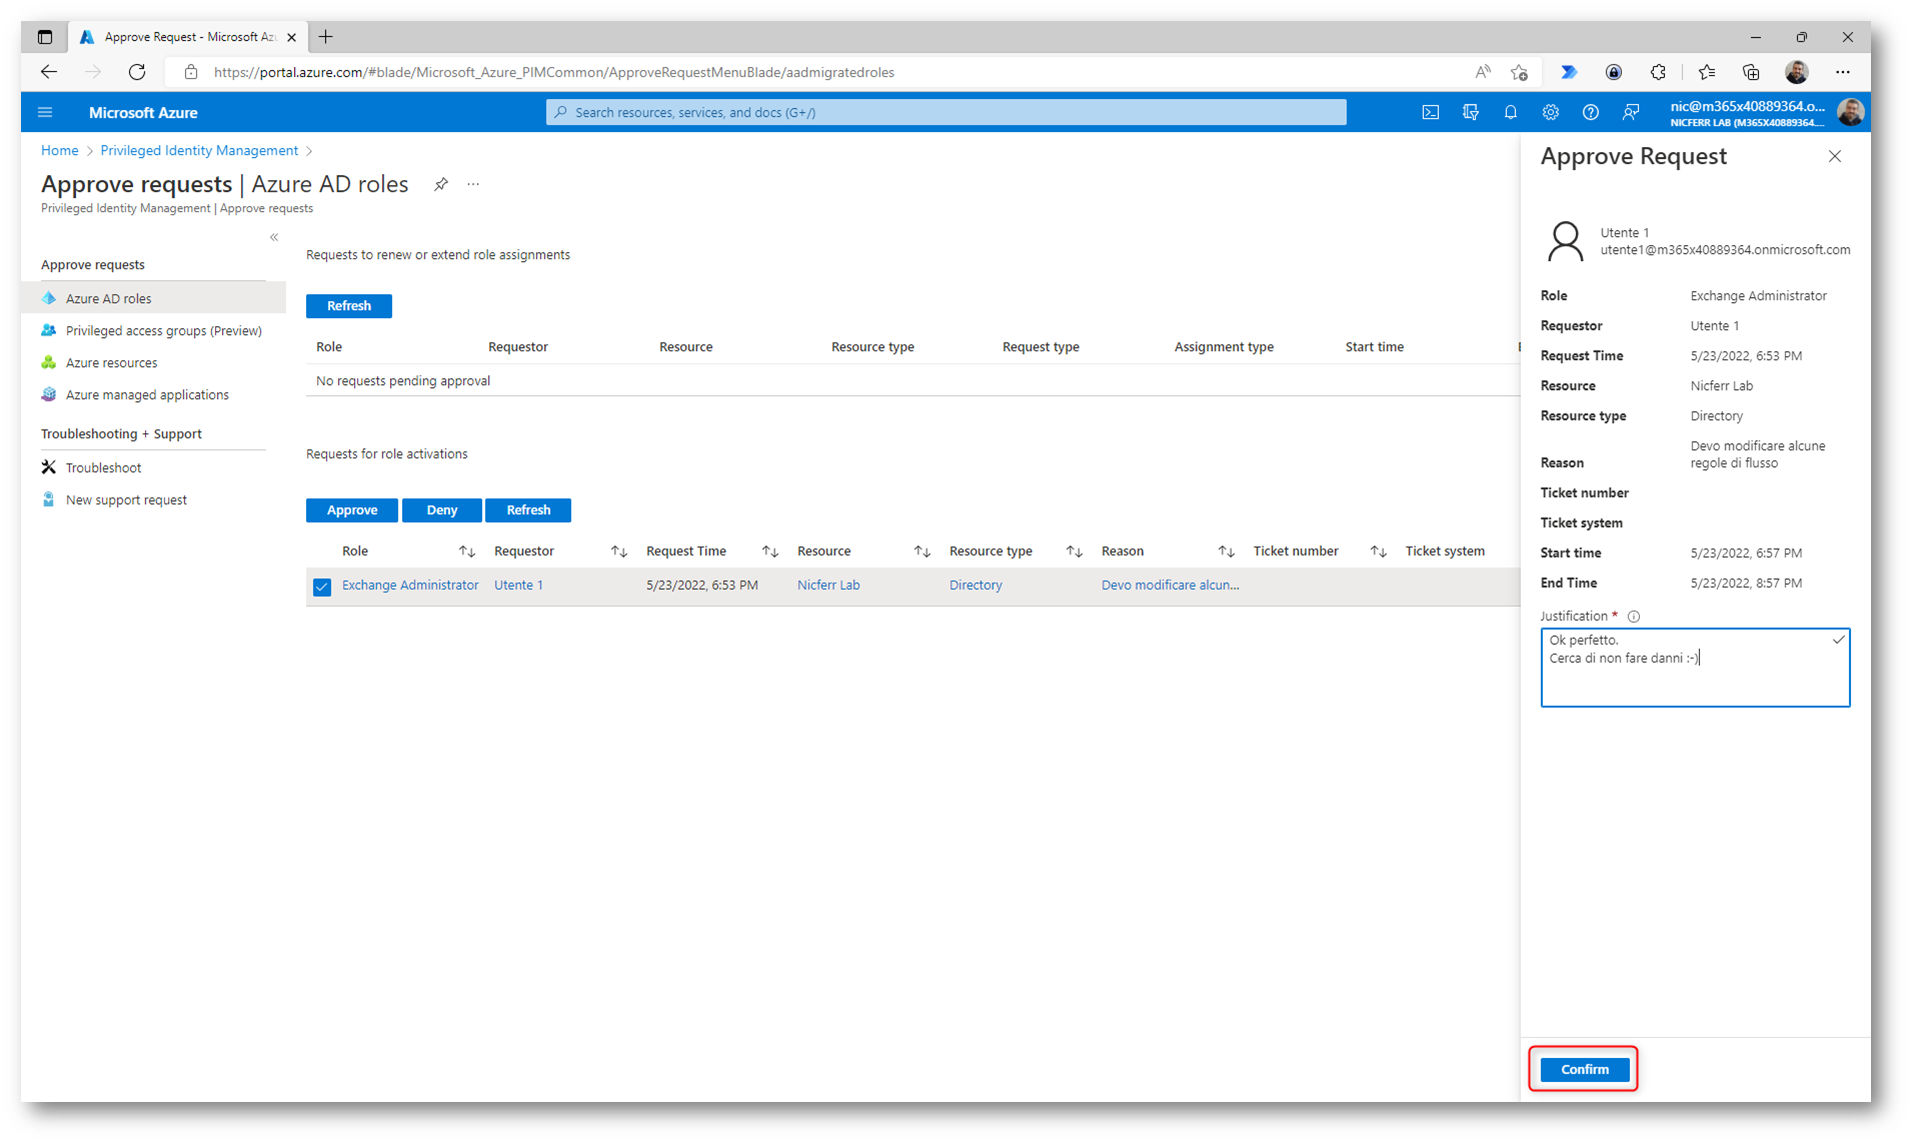
Task: Focus the Justification text box
Action: point(1695,667)
